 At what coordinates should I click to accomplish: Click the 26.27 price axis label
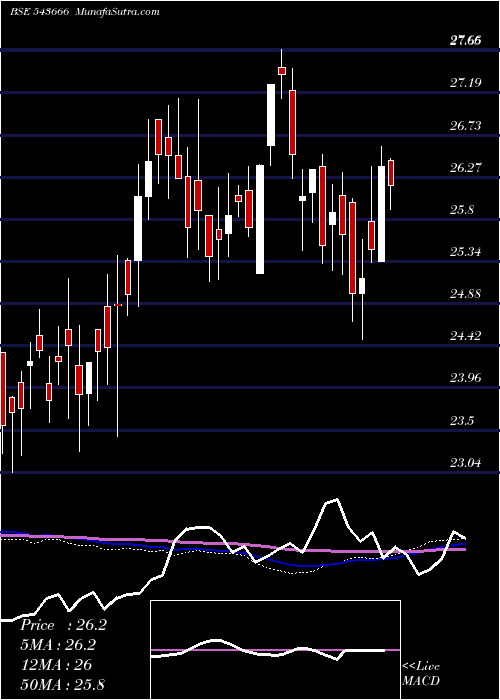pos(465,167)
